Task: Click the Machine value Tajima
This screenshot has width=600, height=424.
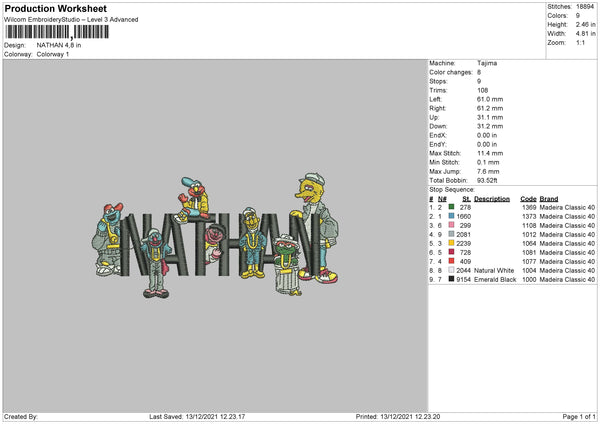Action: (x=487, y=63)
